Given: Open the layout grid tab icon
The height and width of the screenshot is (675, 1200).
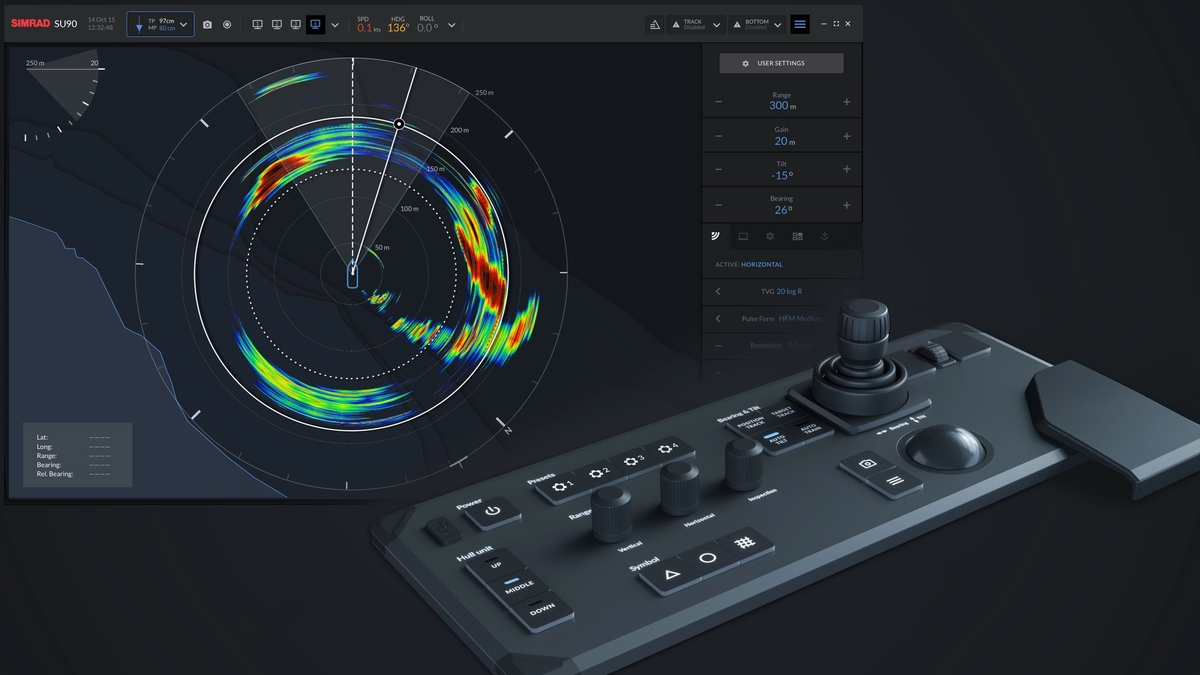Looking at the screenshot, I should 797,237.
